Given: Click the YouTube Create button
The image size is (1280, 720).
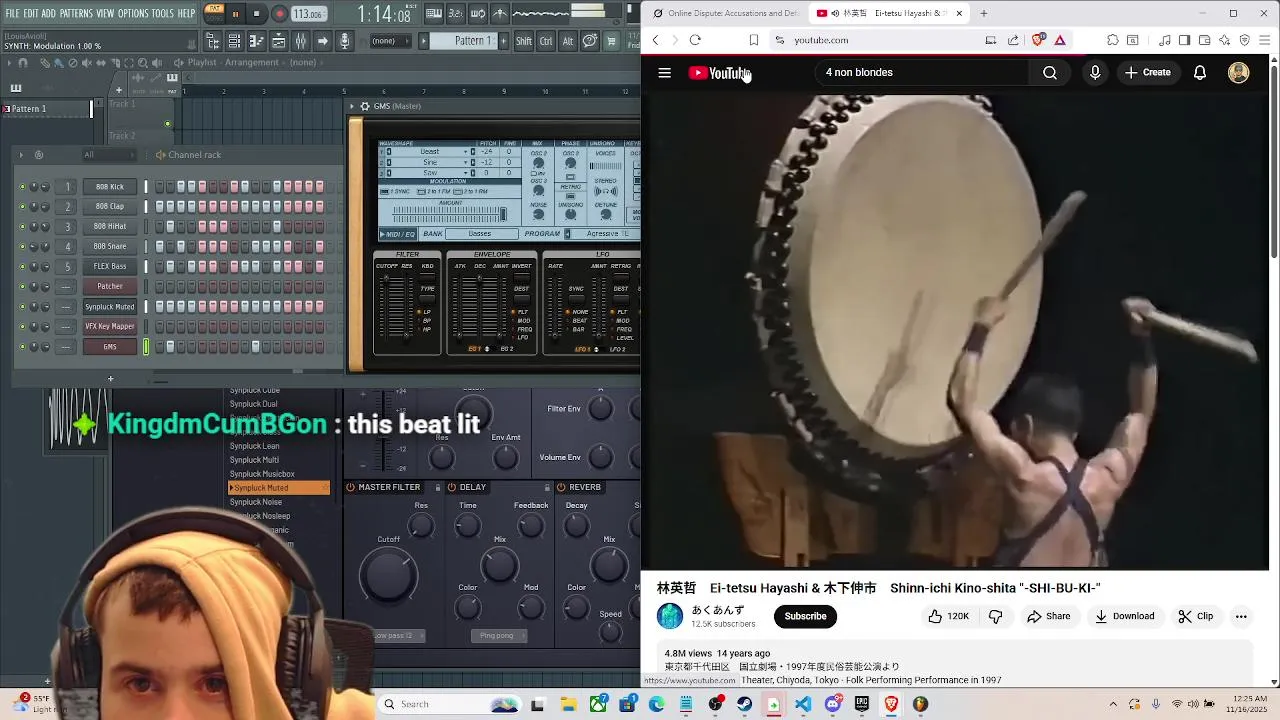Looking at the screenshot, I should [x=1147, y=72].
